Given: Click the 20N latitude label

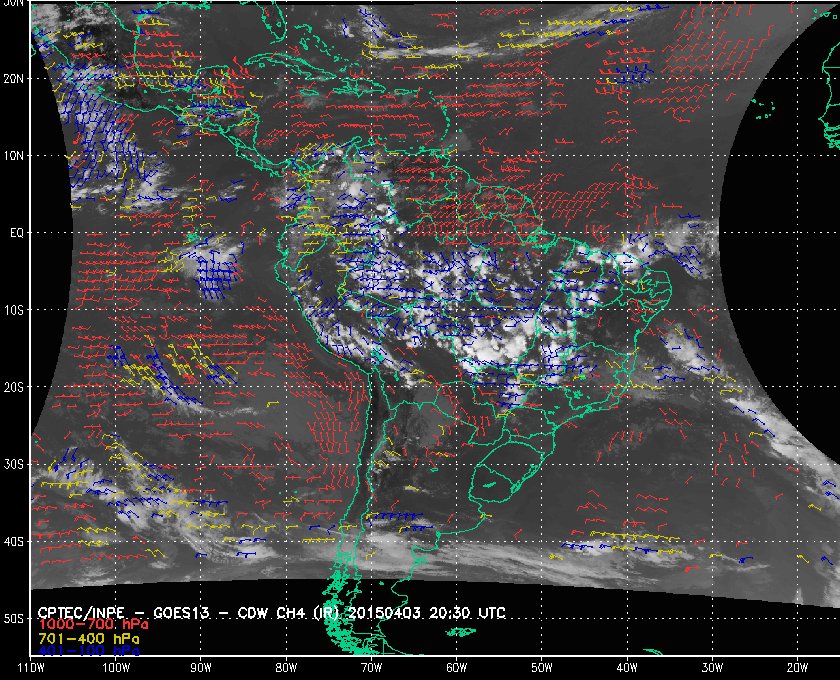Looking at the screenshot, I should point(13,78).
